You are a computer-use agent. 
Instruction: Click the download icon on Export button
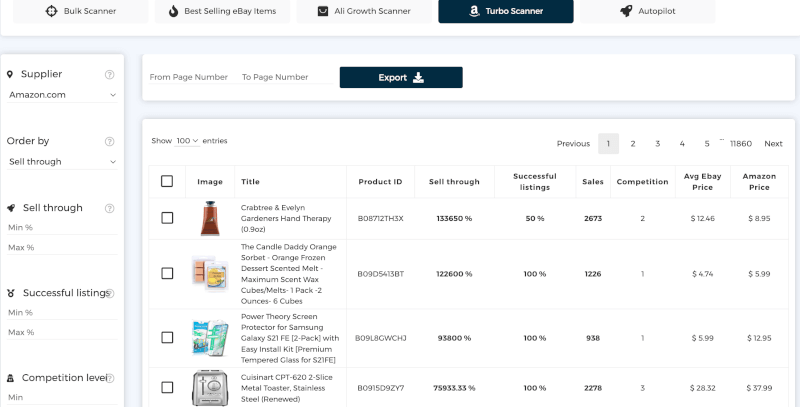coord(418,78)
